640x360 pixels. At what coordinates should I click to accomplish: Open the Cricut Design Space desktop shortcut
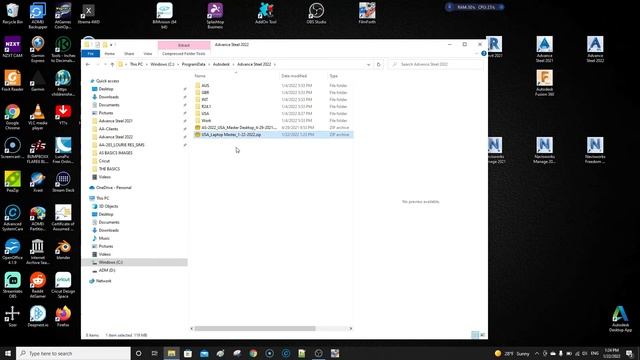point(63,285)
